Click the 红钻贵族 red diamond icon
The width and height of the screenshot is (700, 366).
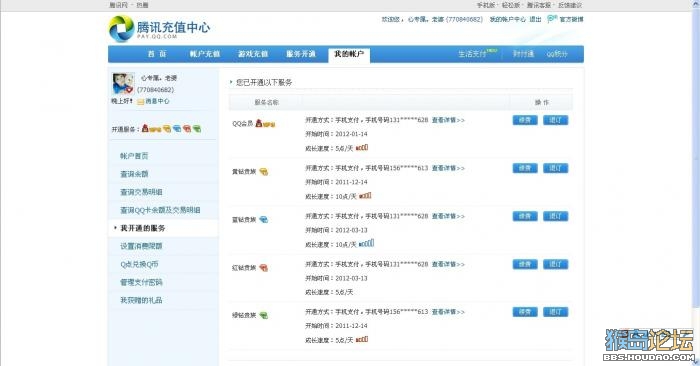(263, 268)
